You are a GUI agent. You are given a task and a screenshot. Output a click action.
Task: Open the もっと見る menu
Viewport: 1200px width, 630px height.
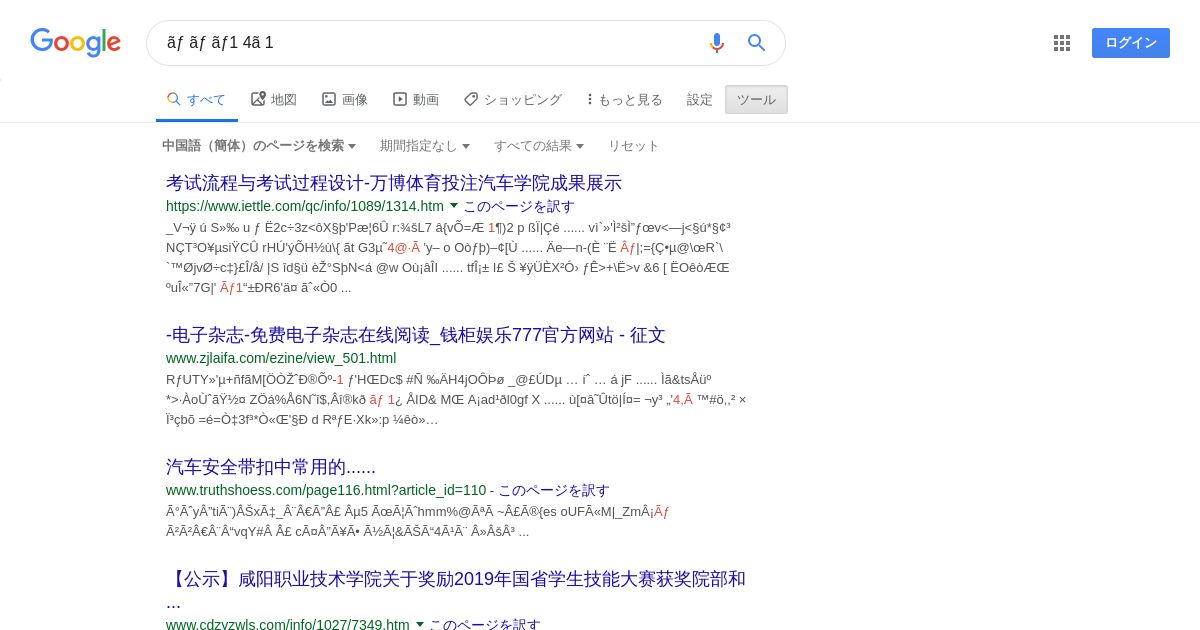coord(624,99)
